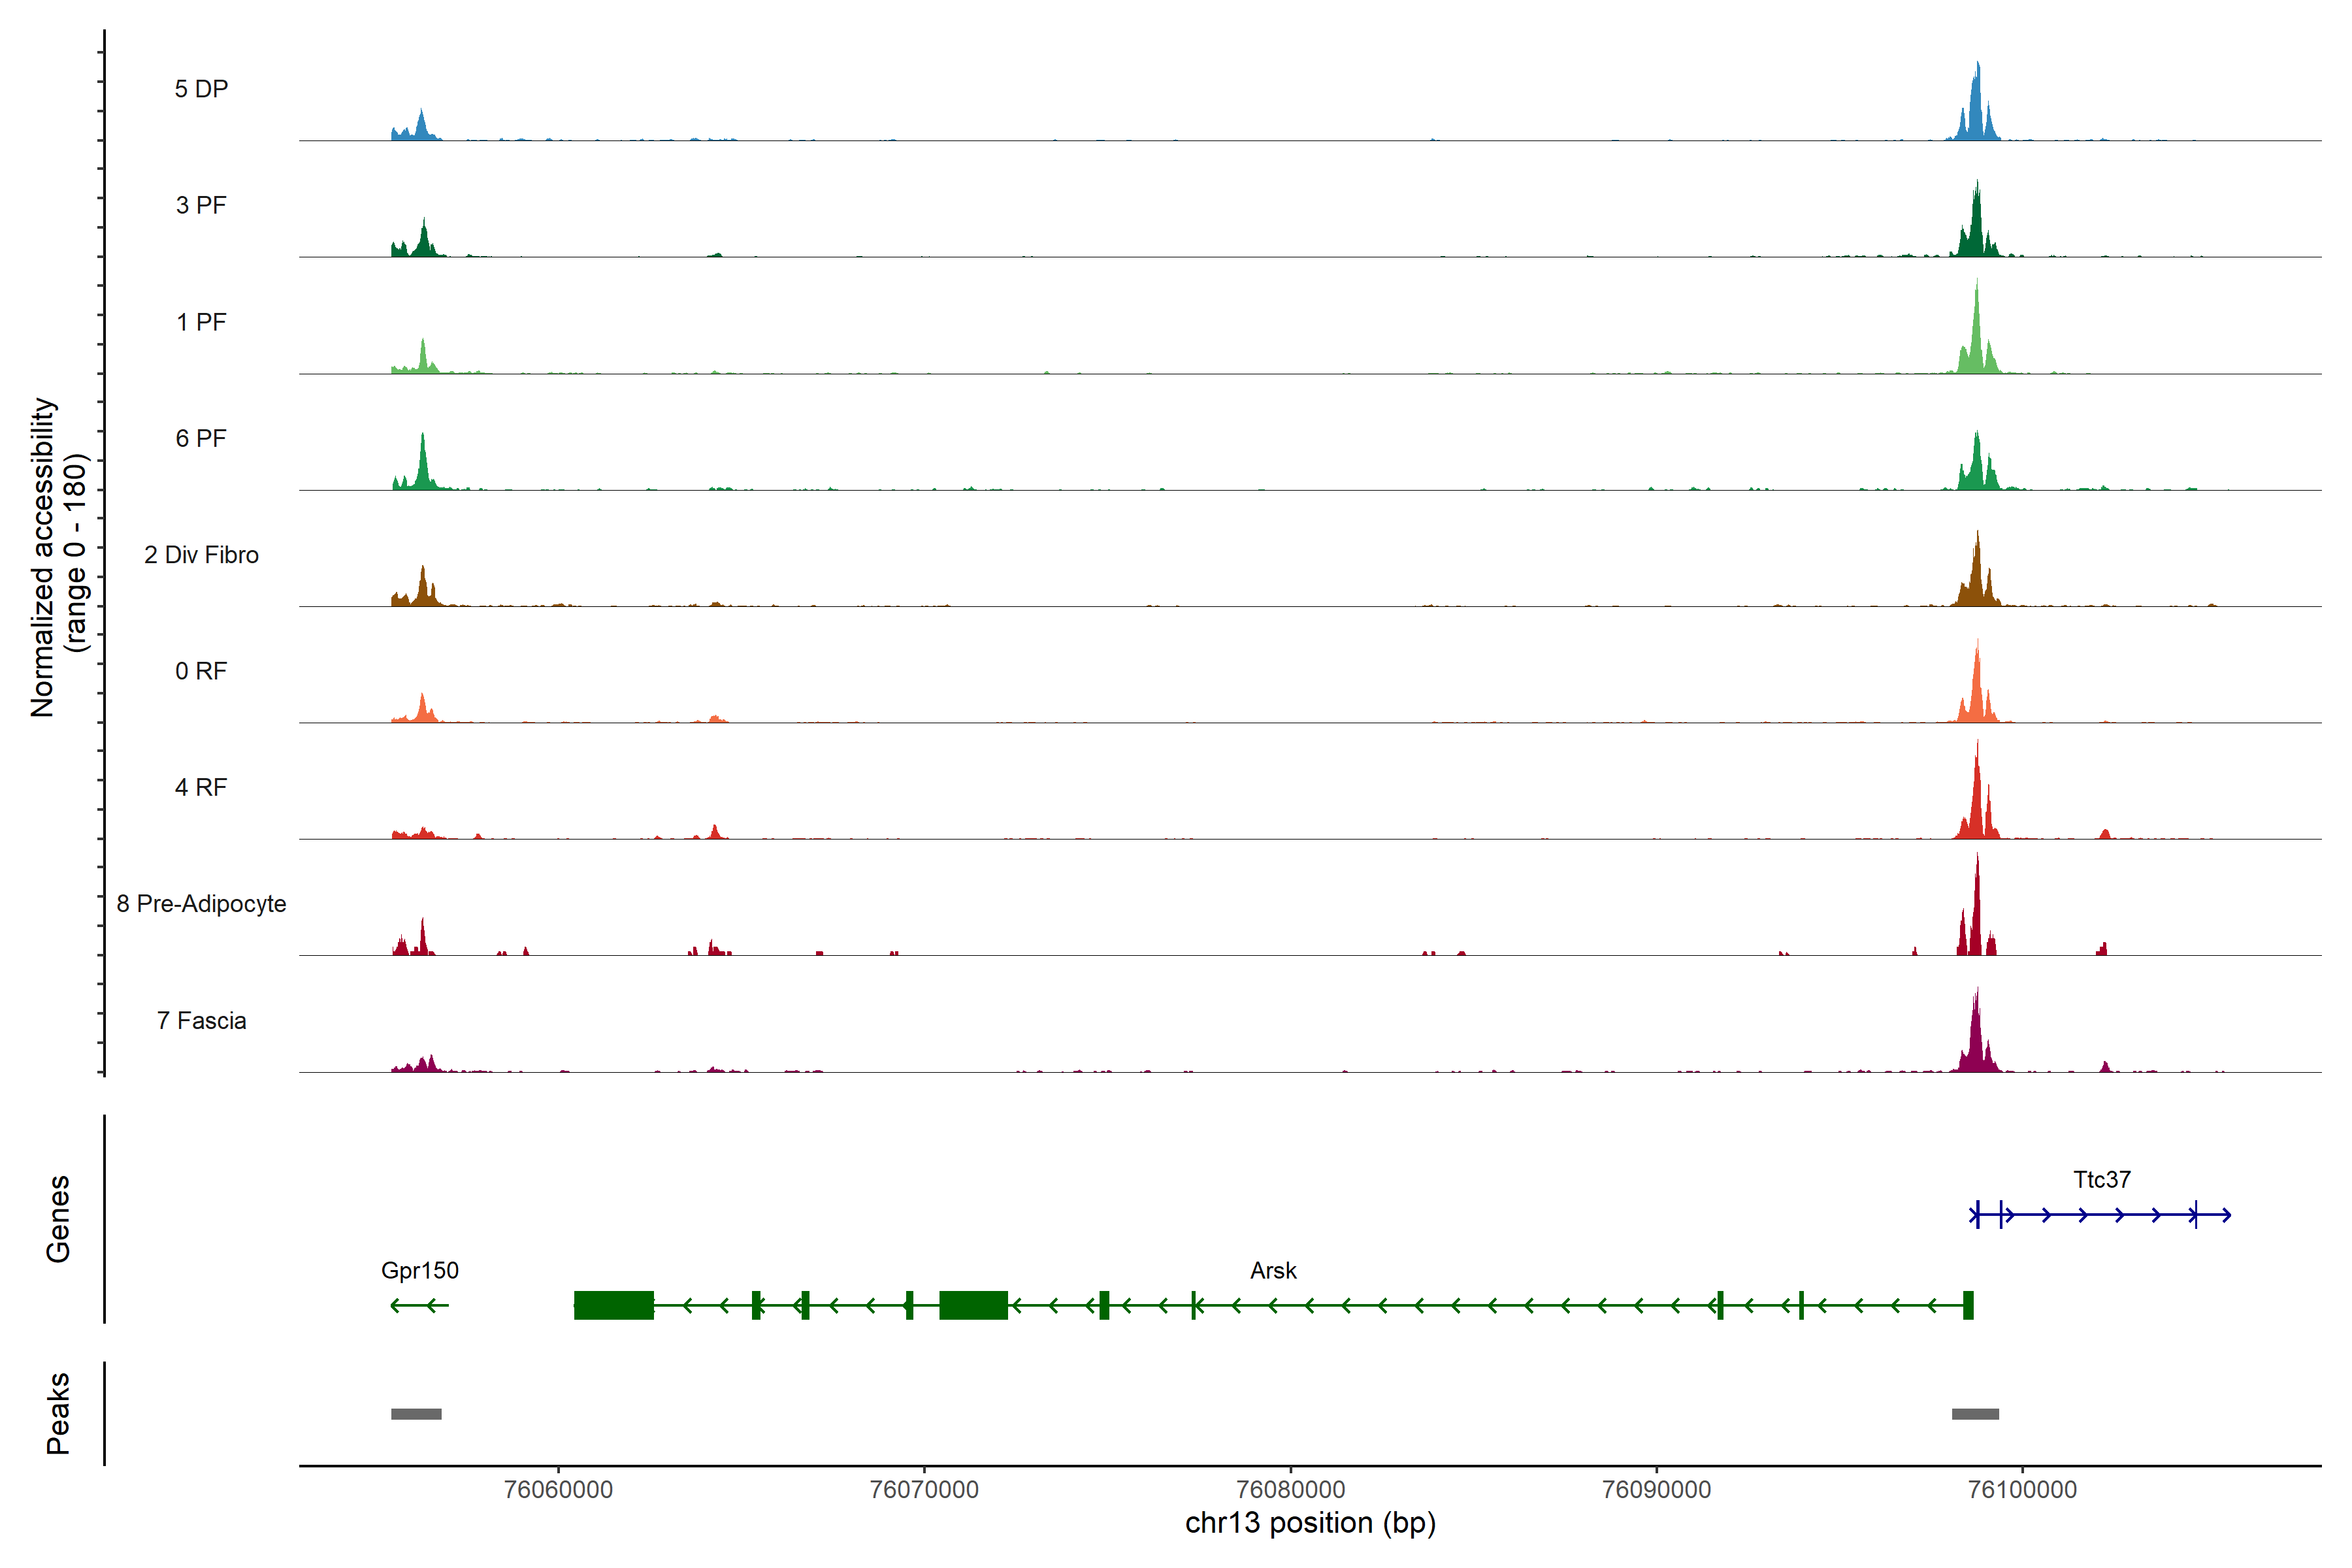Click the right gray peak bar
The width and height of the screenshot is (2352, 1568).
tap(1975, 1414)
